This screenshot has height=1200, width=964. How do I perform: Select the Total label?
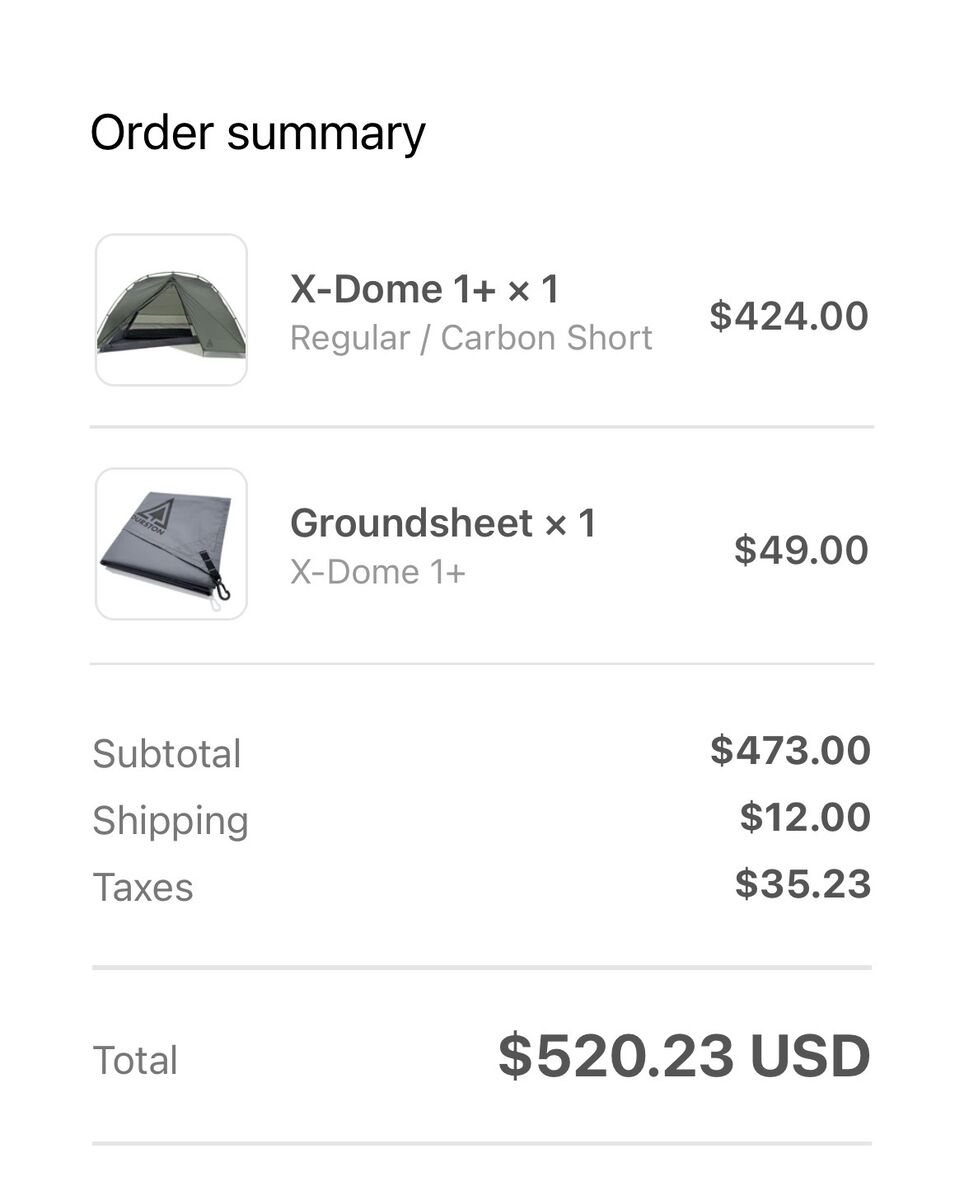tap(135, 1060)
